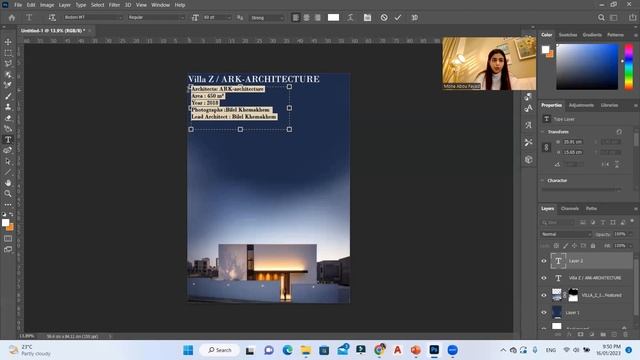Open the anti-aliasing Strong dropdown
The height and width of the screenshot is (360, 640).
tap(267, 18)
